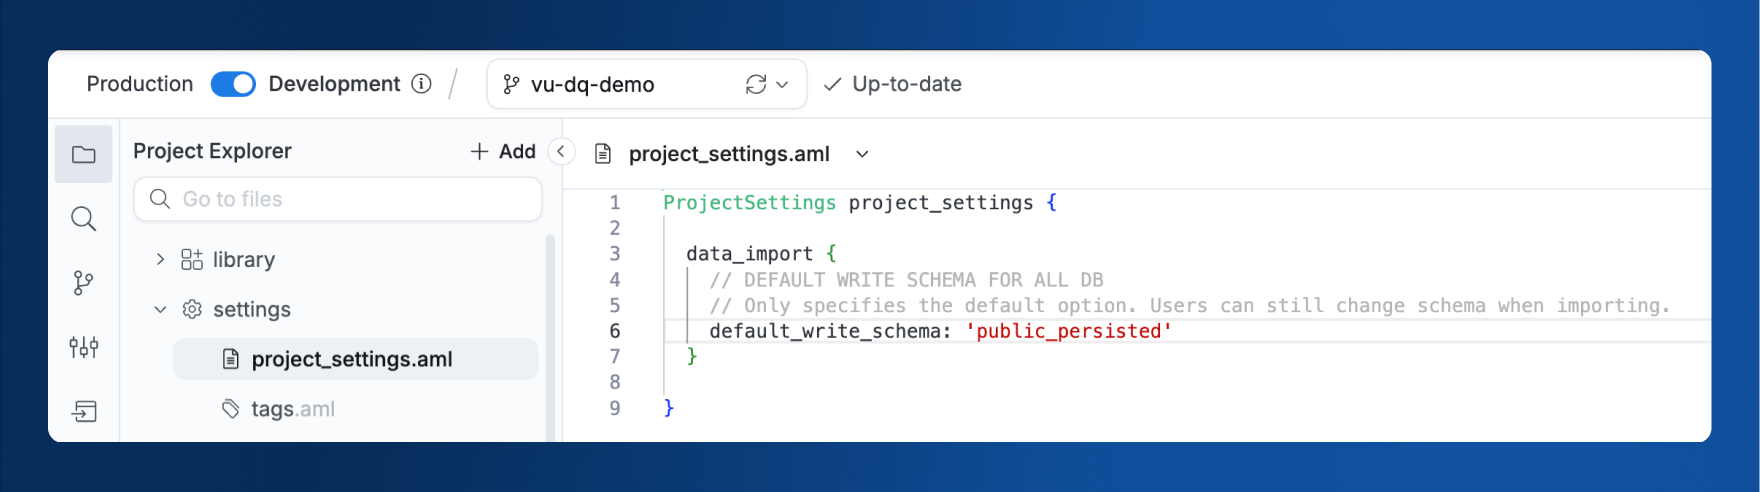Collapse the Project Explorer panel arrow

[x=561, y=151]
